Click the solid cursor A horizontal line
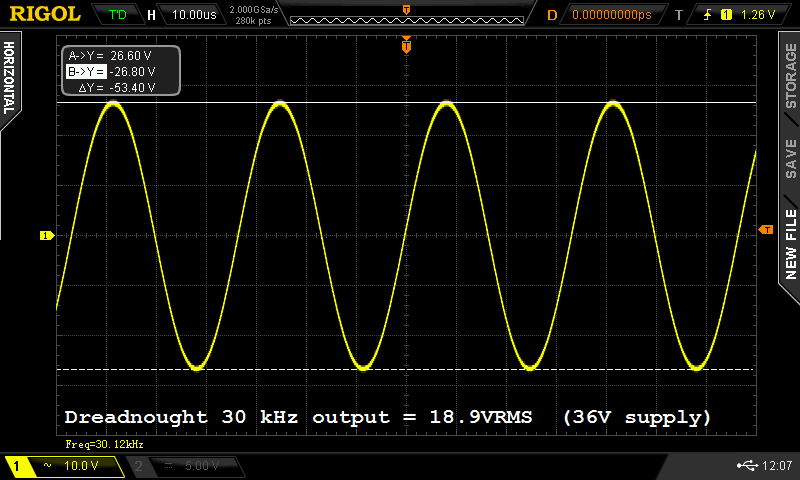 point(406,103)
